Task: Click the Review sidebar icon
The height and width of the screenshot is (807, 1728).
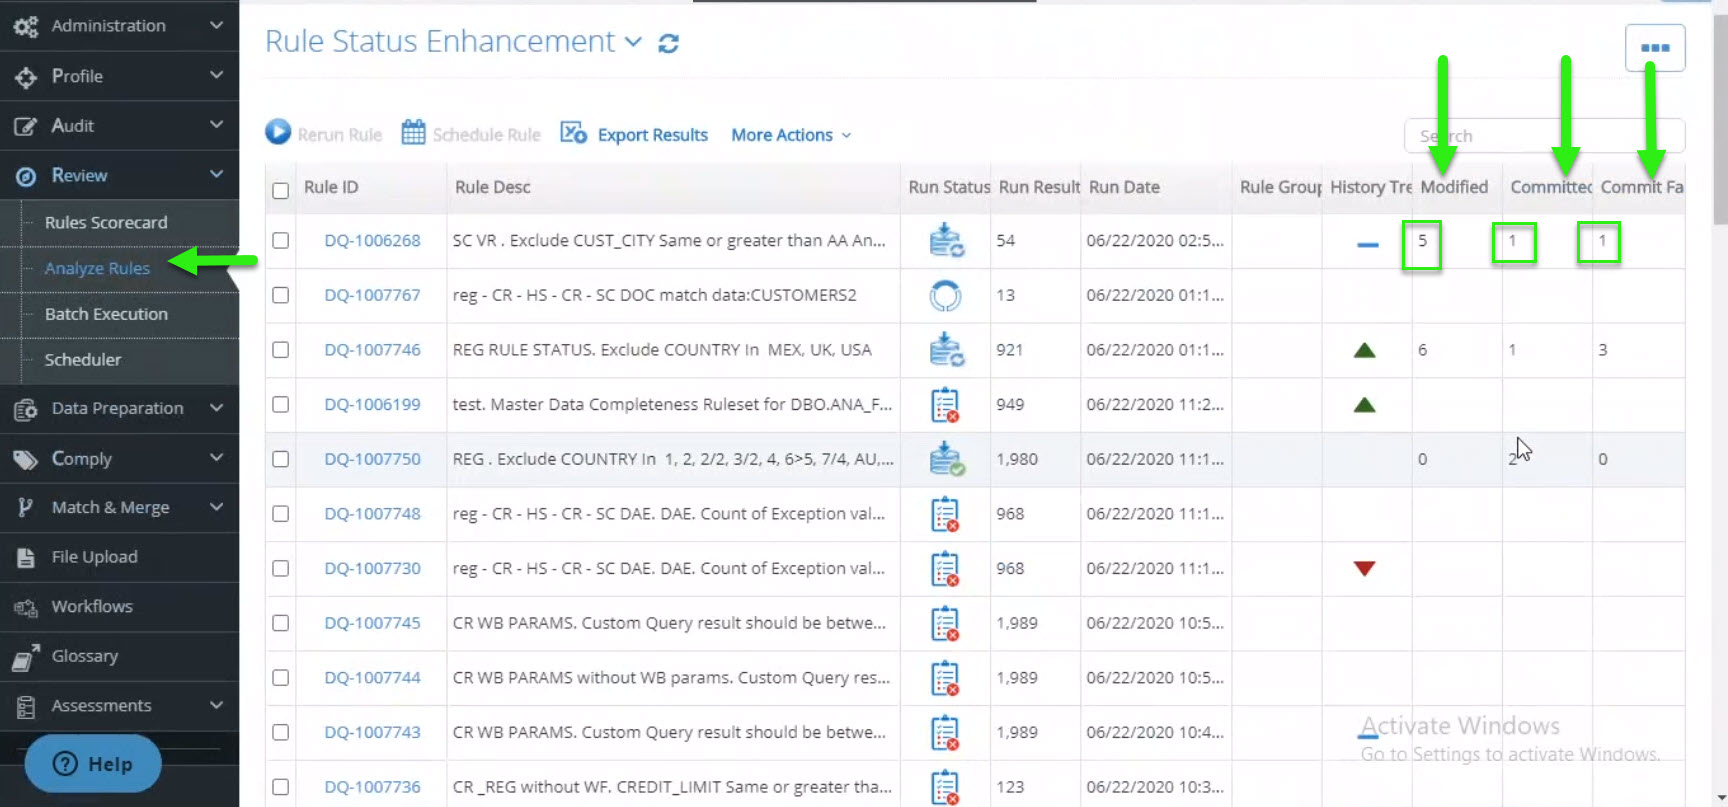Action: (x=26, y=176)
